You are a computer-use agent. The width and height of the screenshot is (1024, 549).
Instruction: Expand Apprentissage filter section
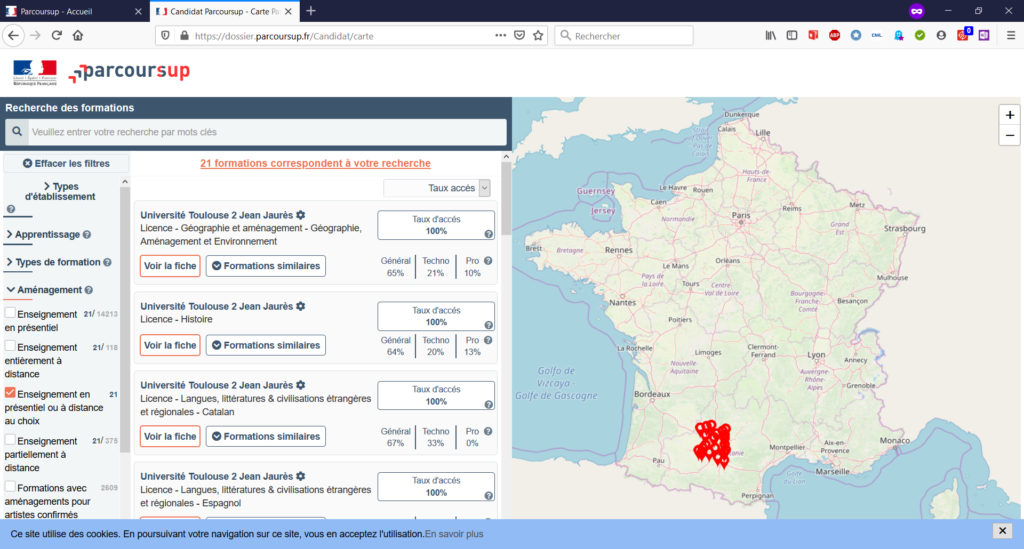tap(42, 234)
